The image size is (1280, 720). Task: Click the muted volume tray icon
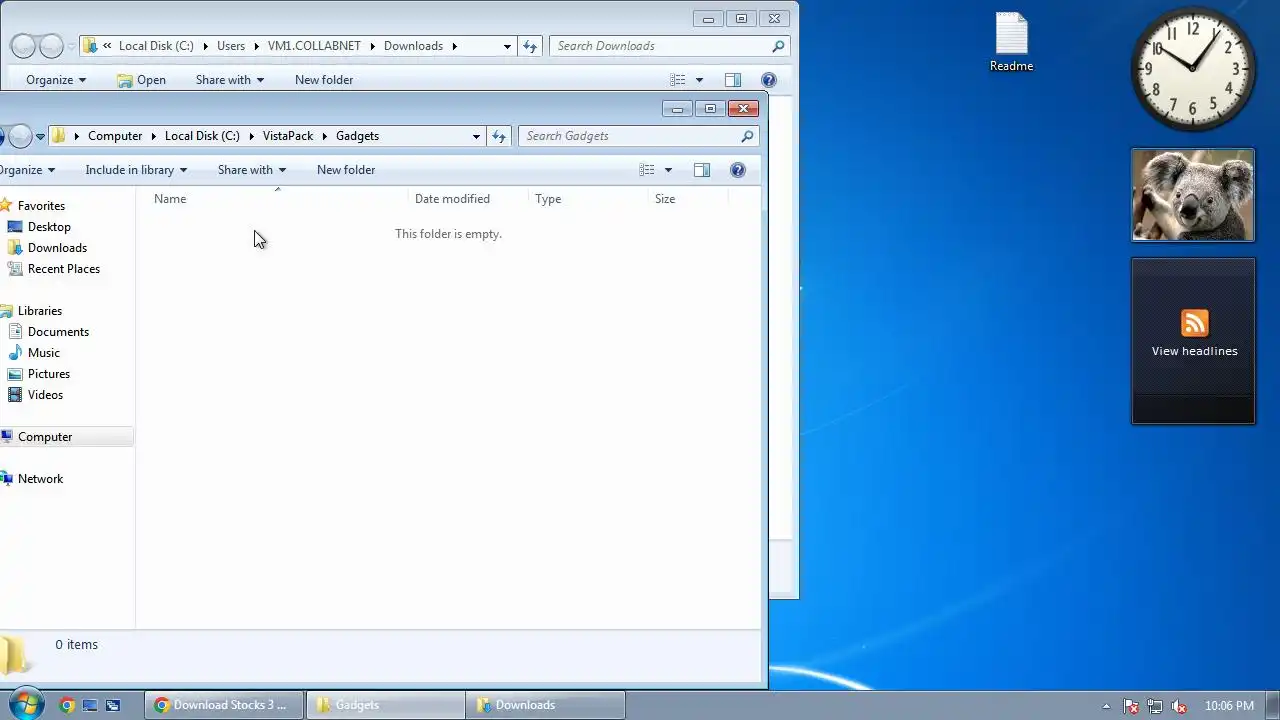1179,706
